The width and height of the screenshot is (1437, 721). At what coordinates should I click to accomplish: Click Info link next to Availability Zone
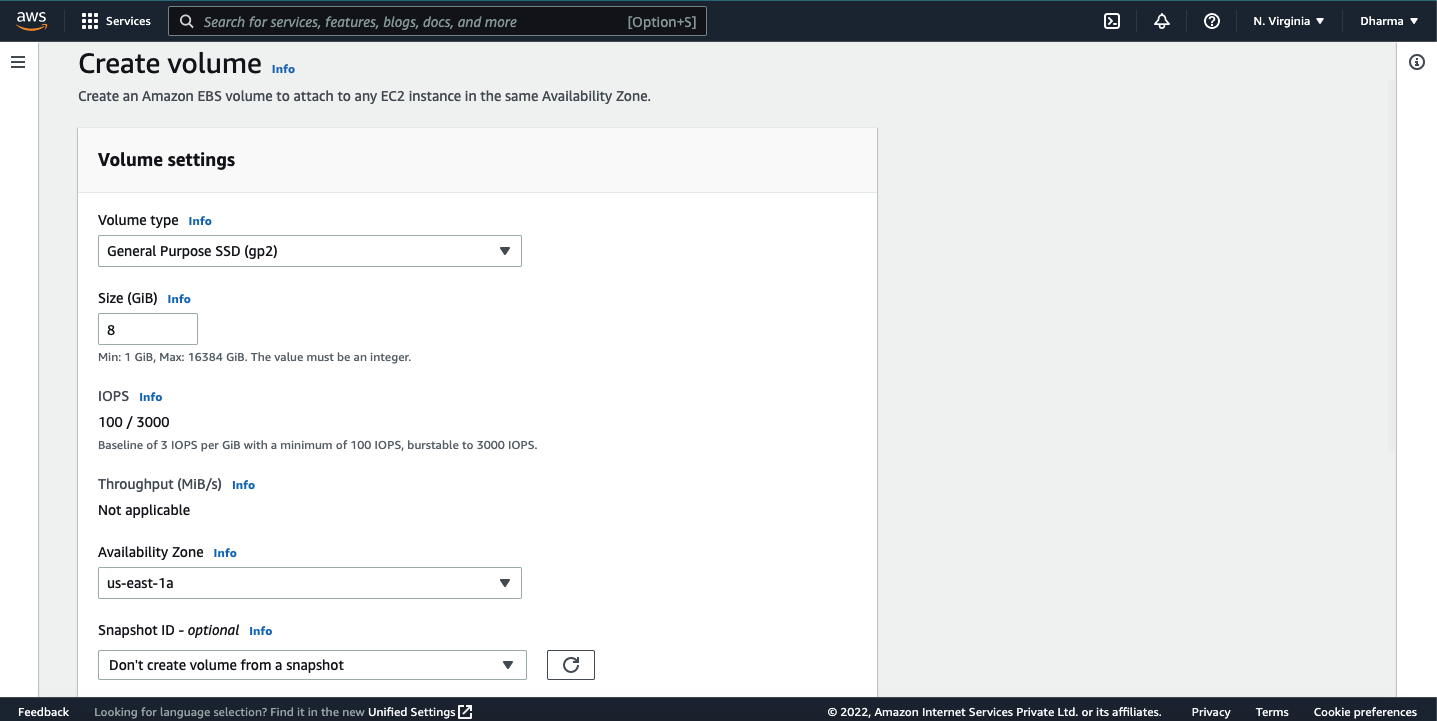click(225, 553)
